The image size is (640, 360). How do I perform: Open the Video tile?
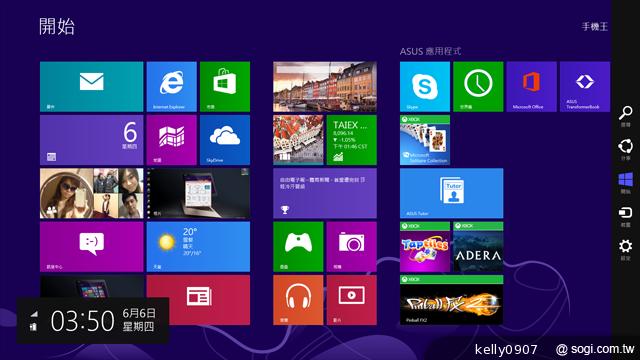(x=351, y=300)
